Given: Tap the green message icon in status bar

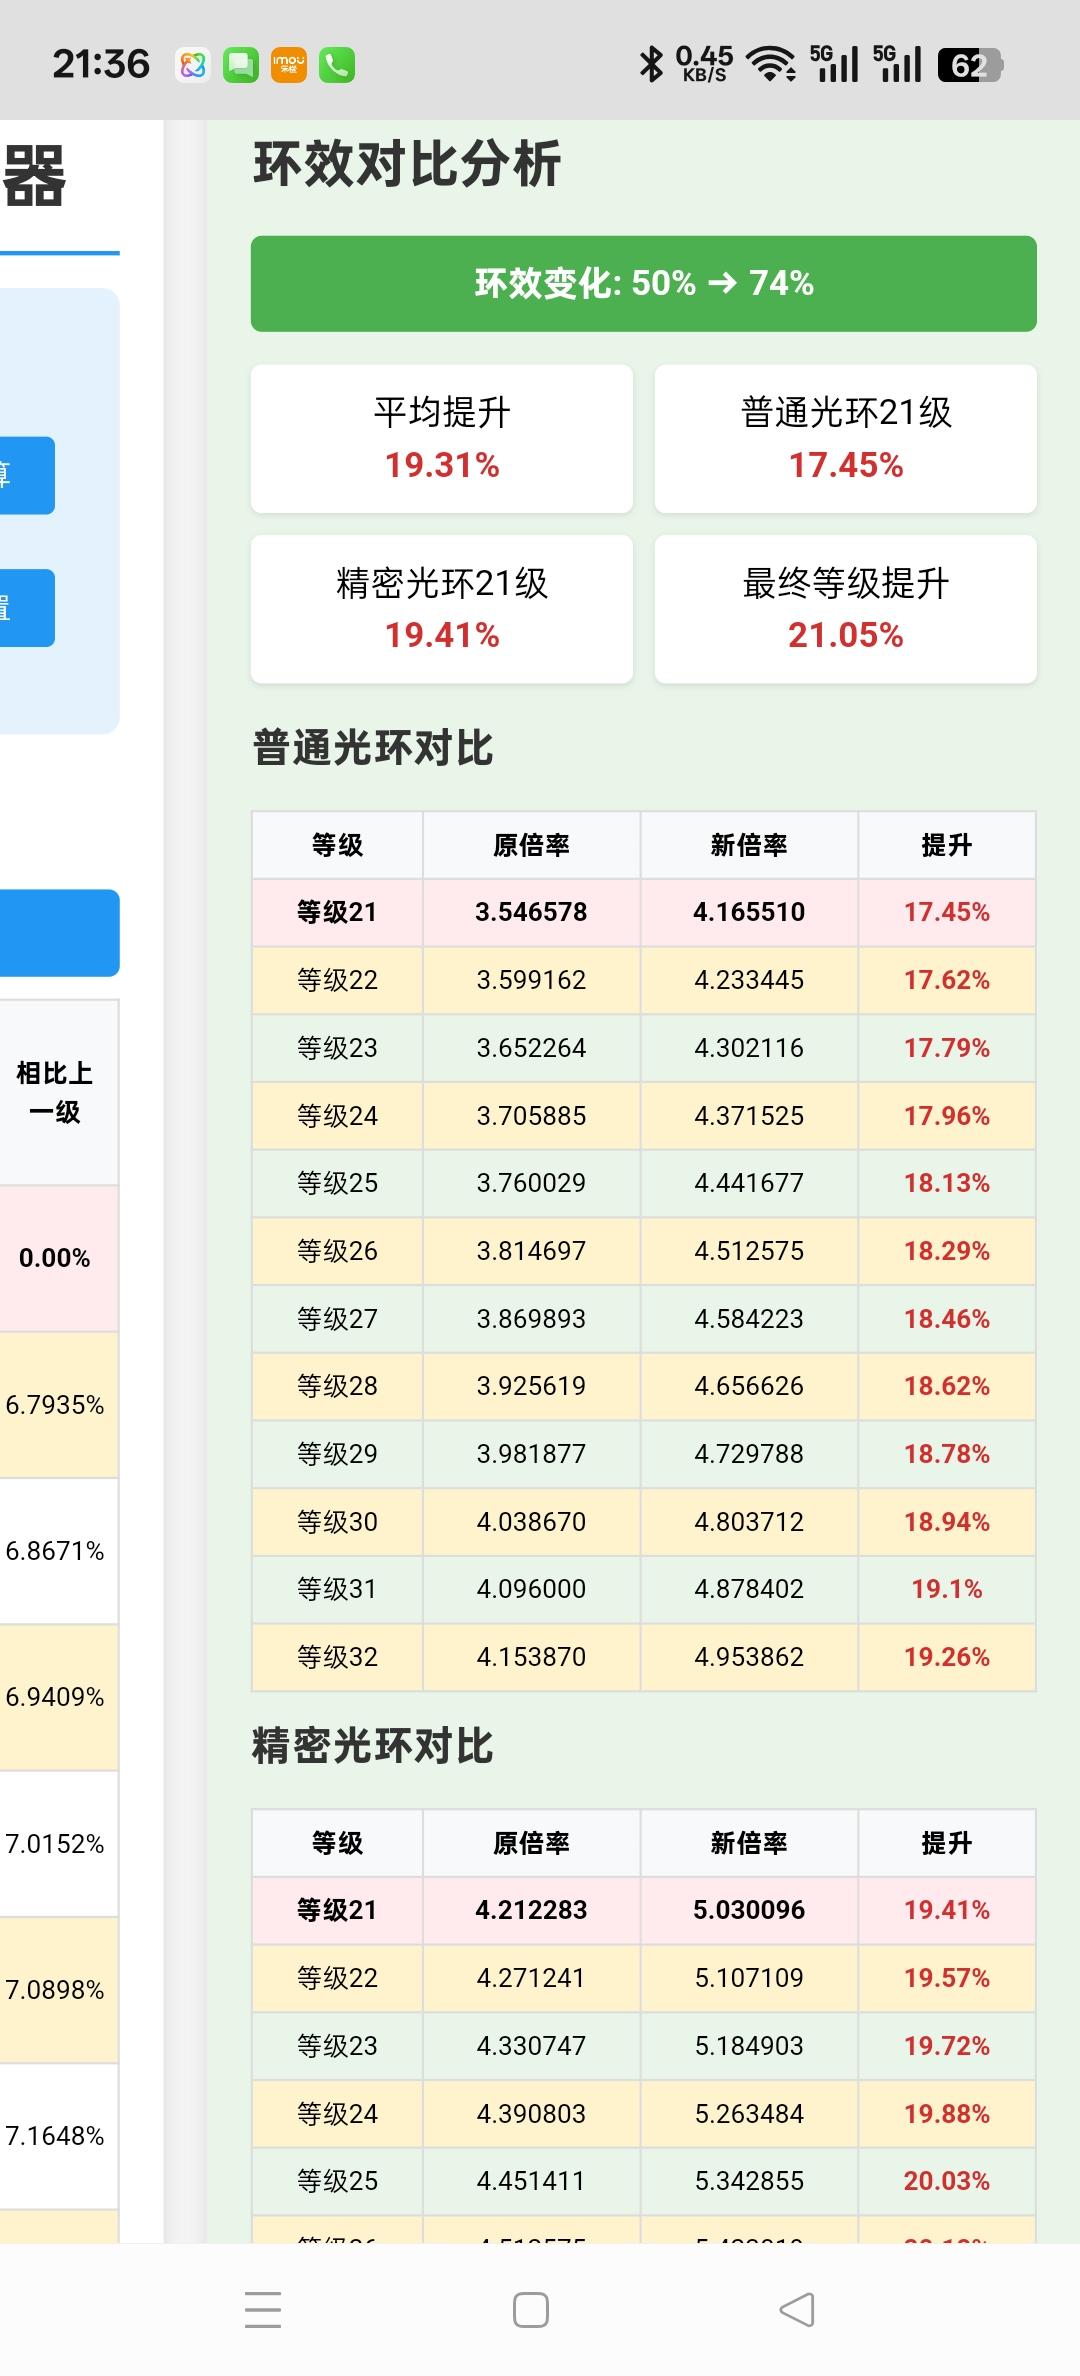Looking at the screenshot, I should [x=240, y=65].
